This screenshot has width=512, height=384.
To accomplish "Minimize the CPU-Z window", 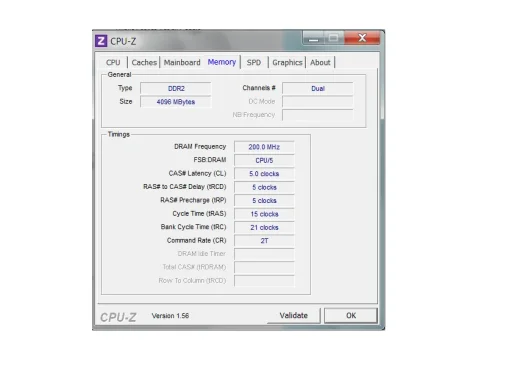I will tap(313, 38).
